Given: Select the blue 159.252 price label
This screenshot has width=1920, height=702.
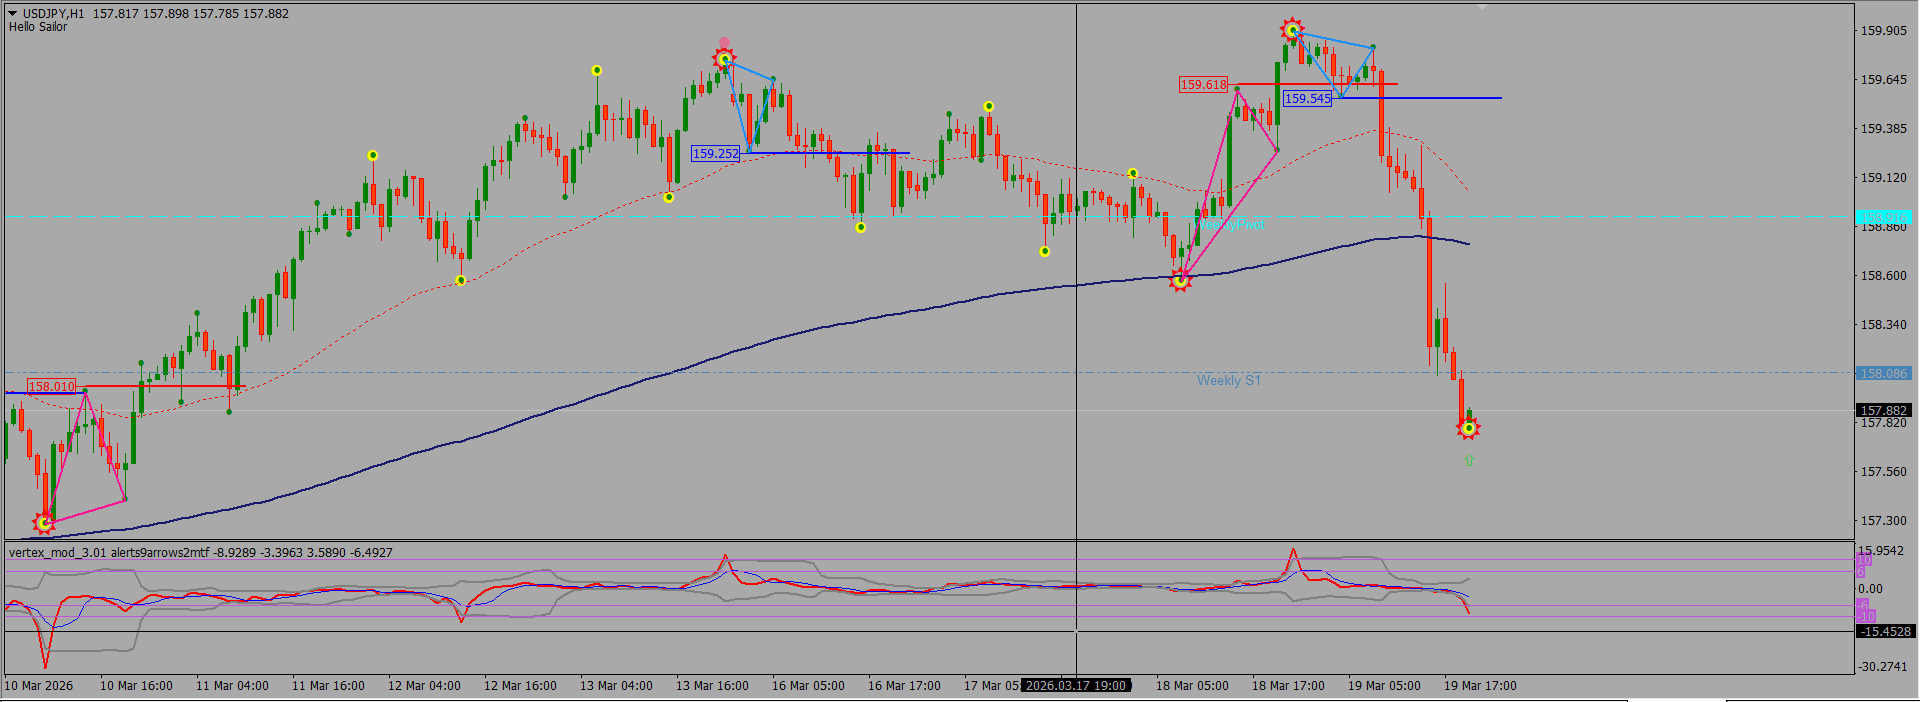Looking at the screenshot, I should [x=716, y=153].
